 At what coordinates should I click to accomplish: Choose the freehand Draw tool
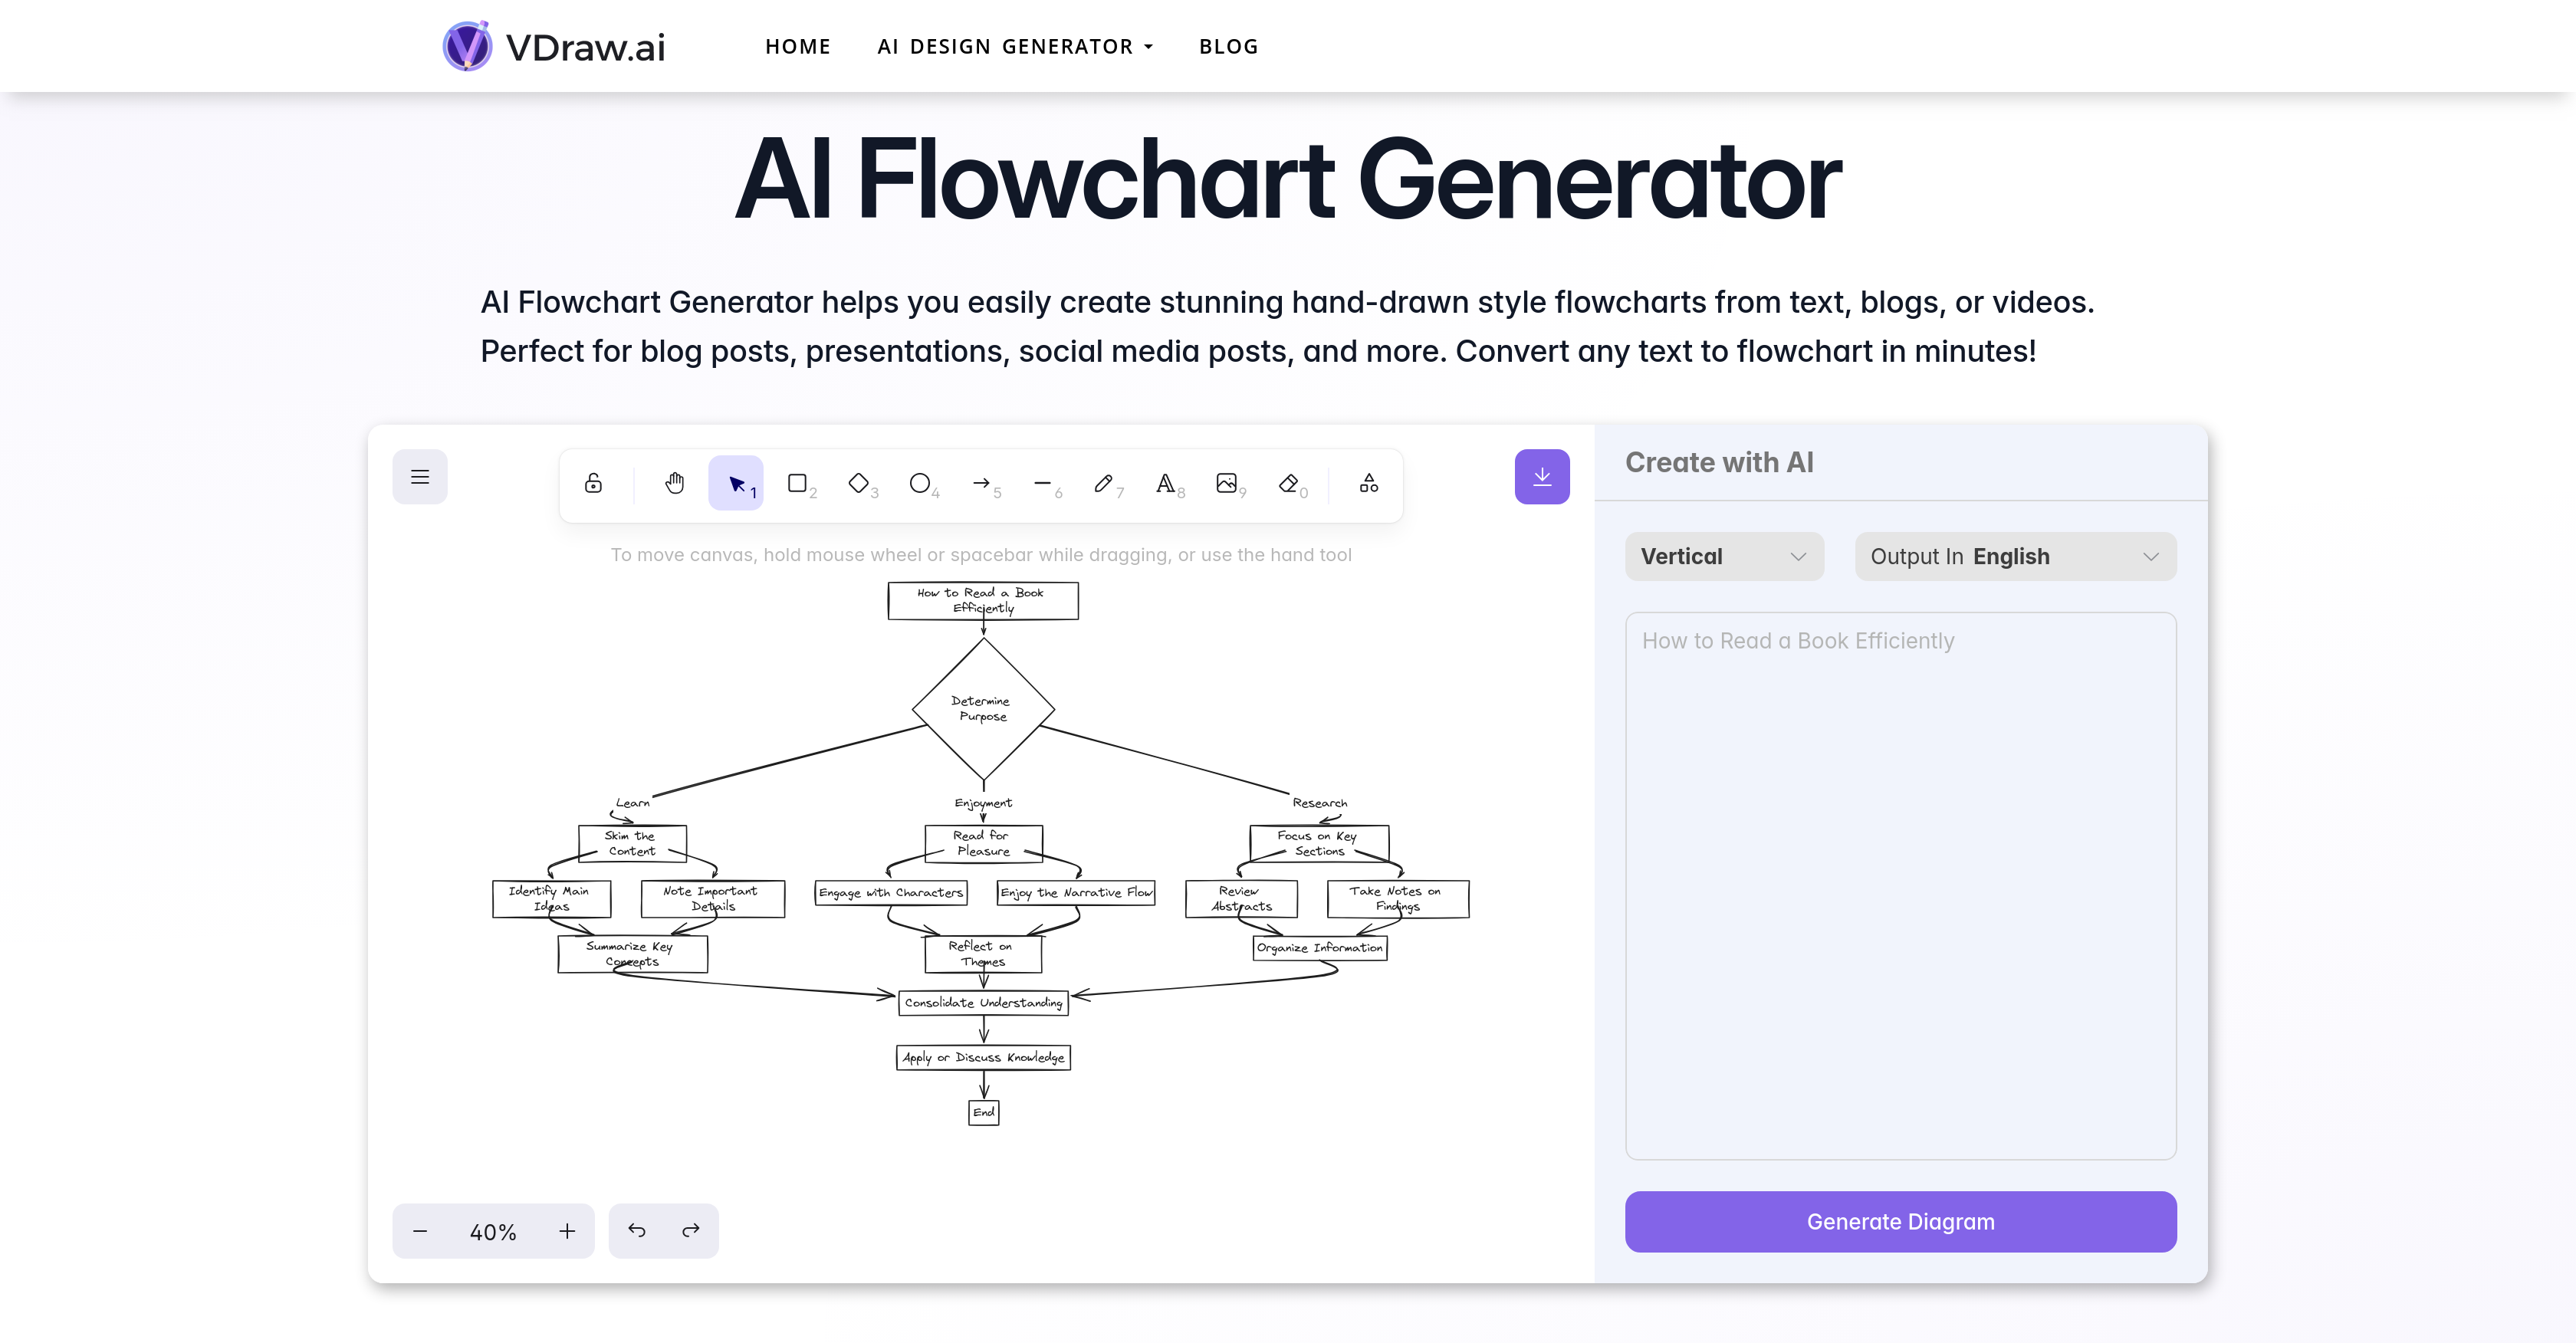click(x=1105, y=484)
